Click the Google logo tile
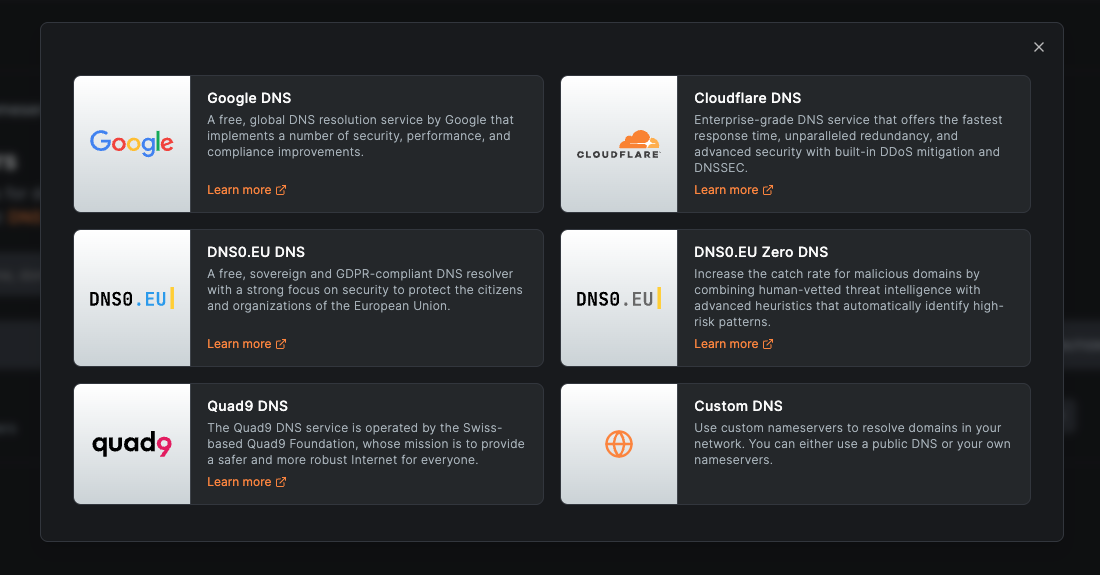The height and width of the screenshot is (575, 1100). 132,144
